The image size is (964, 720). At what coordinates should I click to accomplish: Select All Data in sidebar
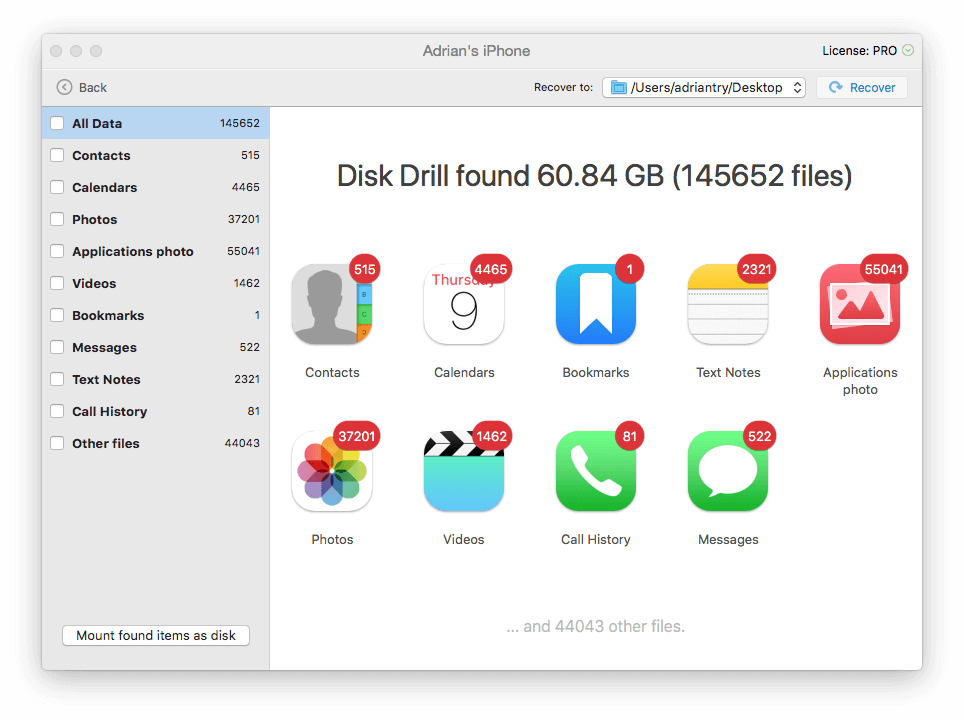tap(156, 123)
